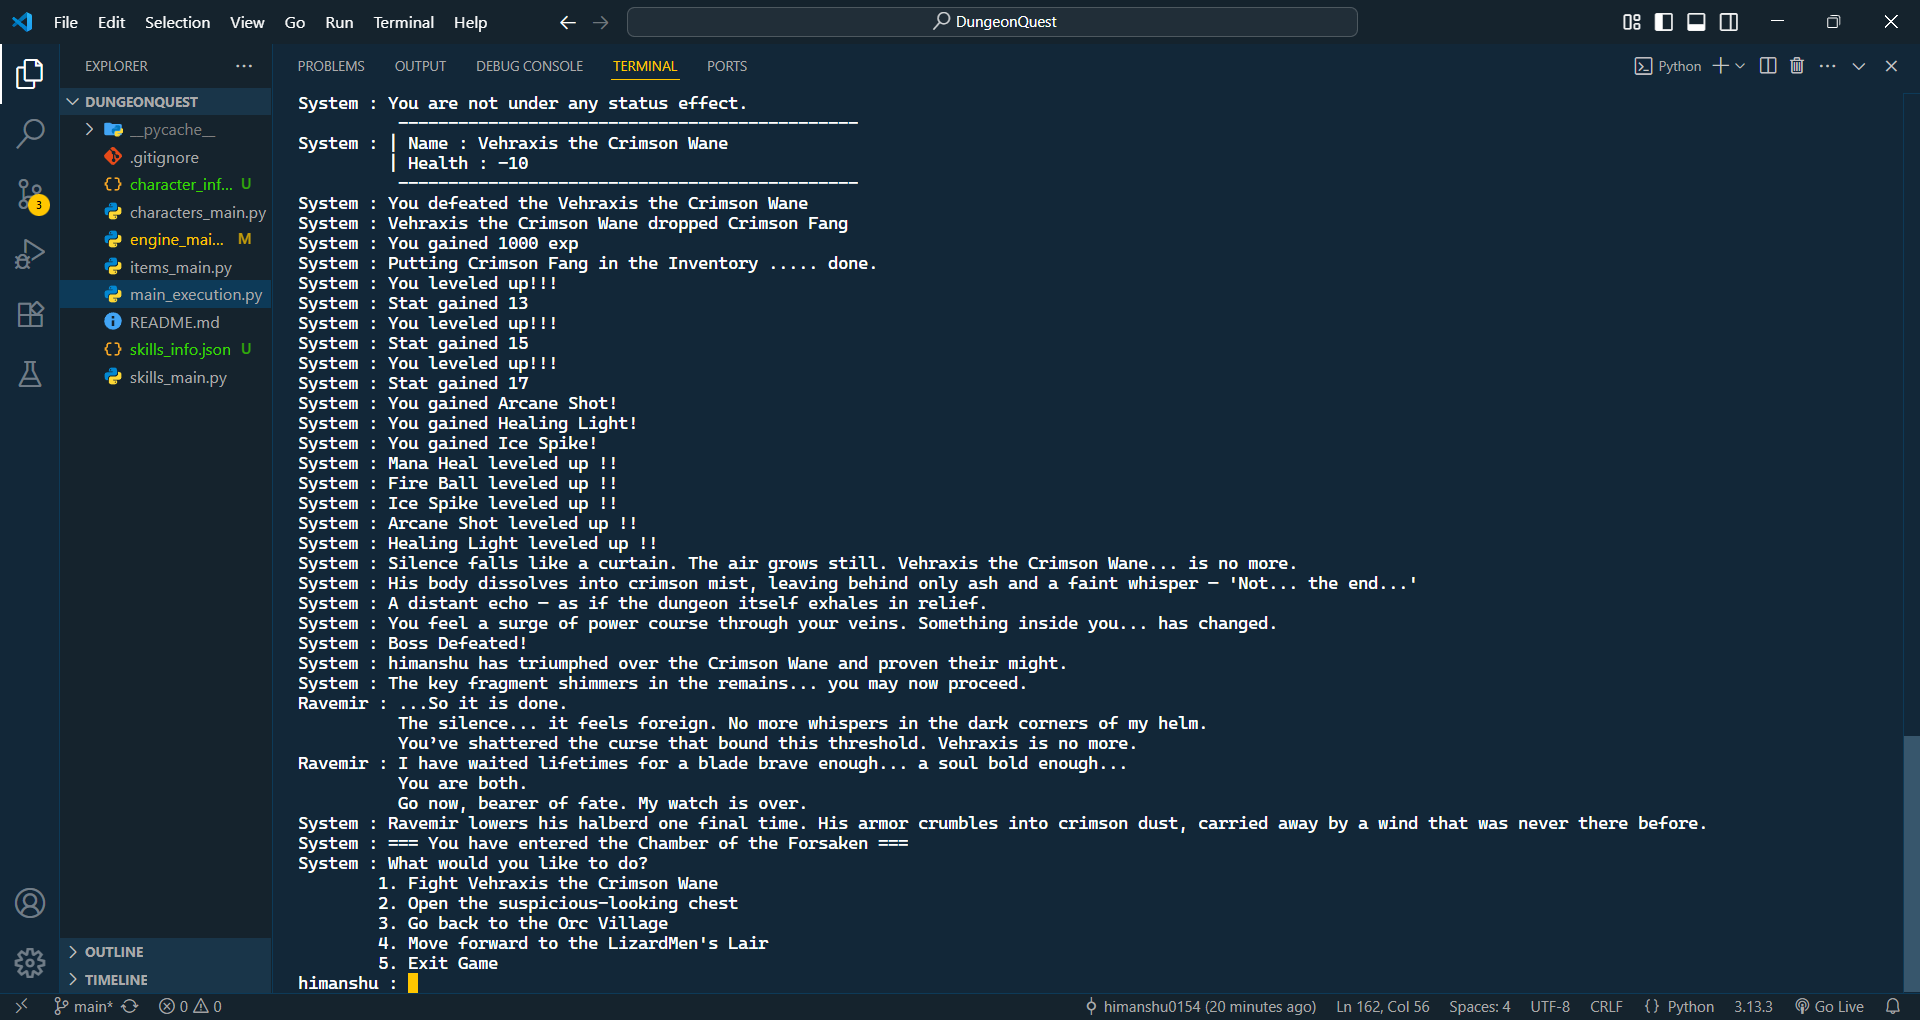Select the Terminal tab

click(645, 66)
